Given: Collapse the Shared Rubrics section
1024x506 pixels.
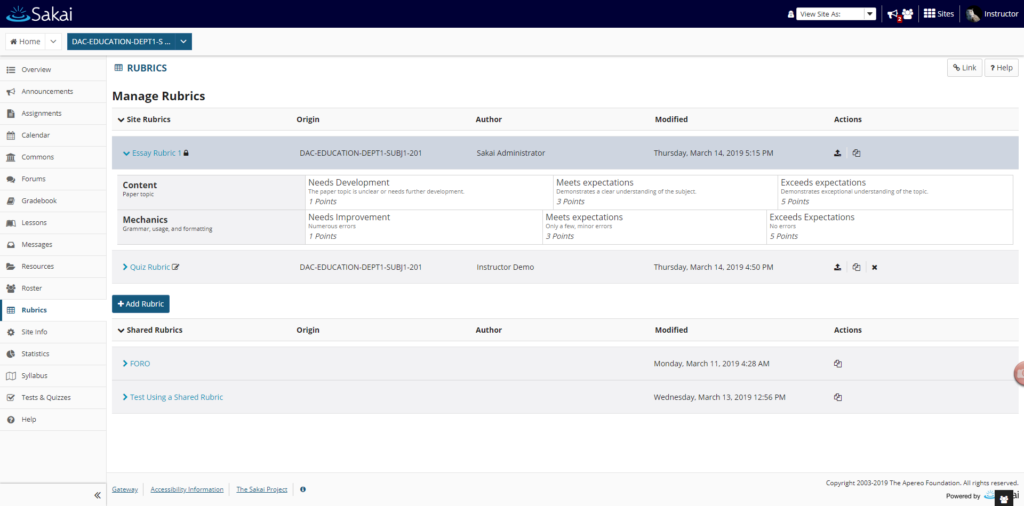Looking at the screenshot, I should 121,330.
